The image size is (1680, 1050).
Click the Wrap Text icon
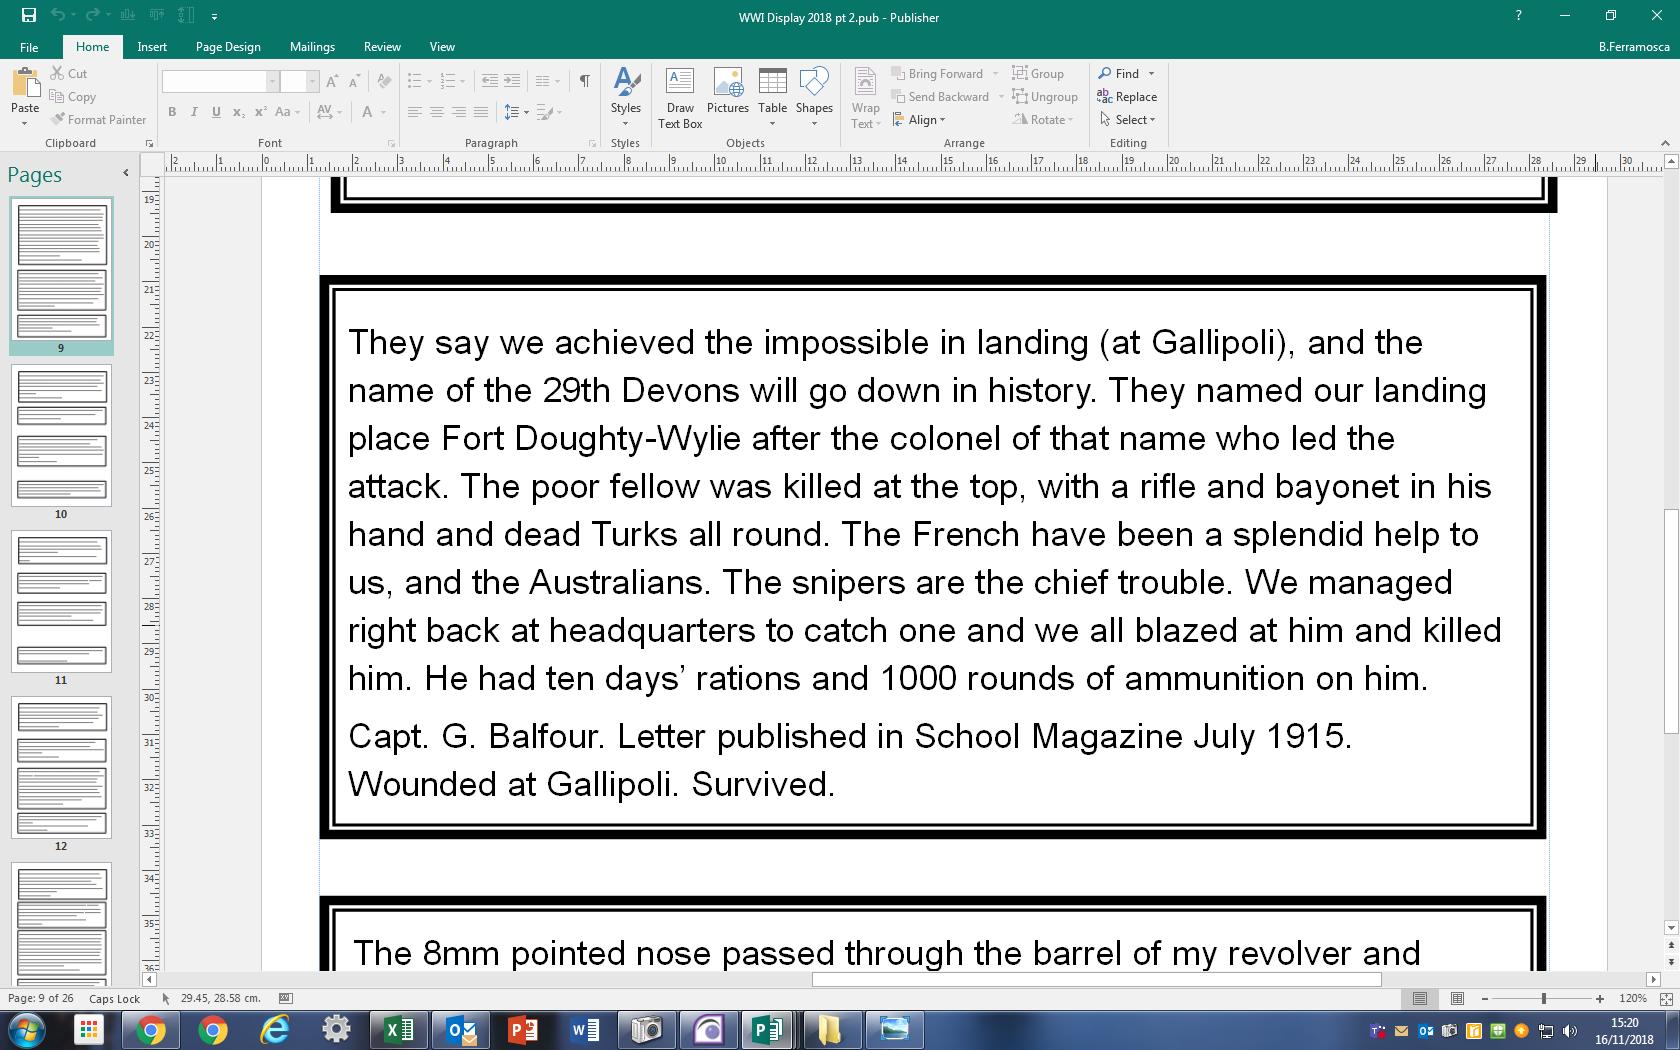866,98
